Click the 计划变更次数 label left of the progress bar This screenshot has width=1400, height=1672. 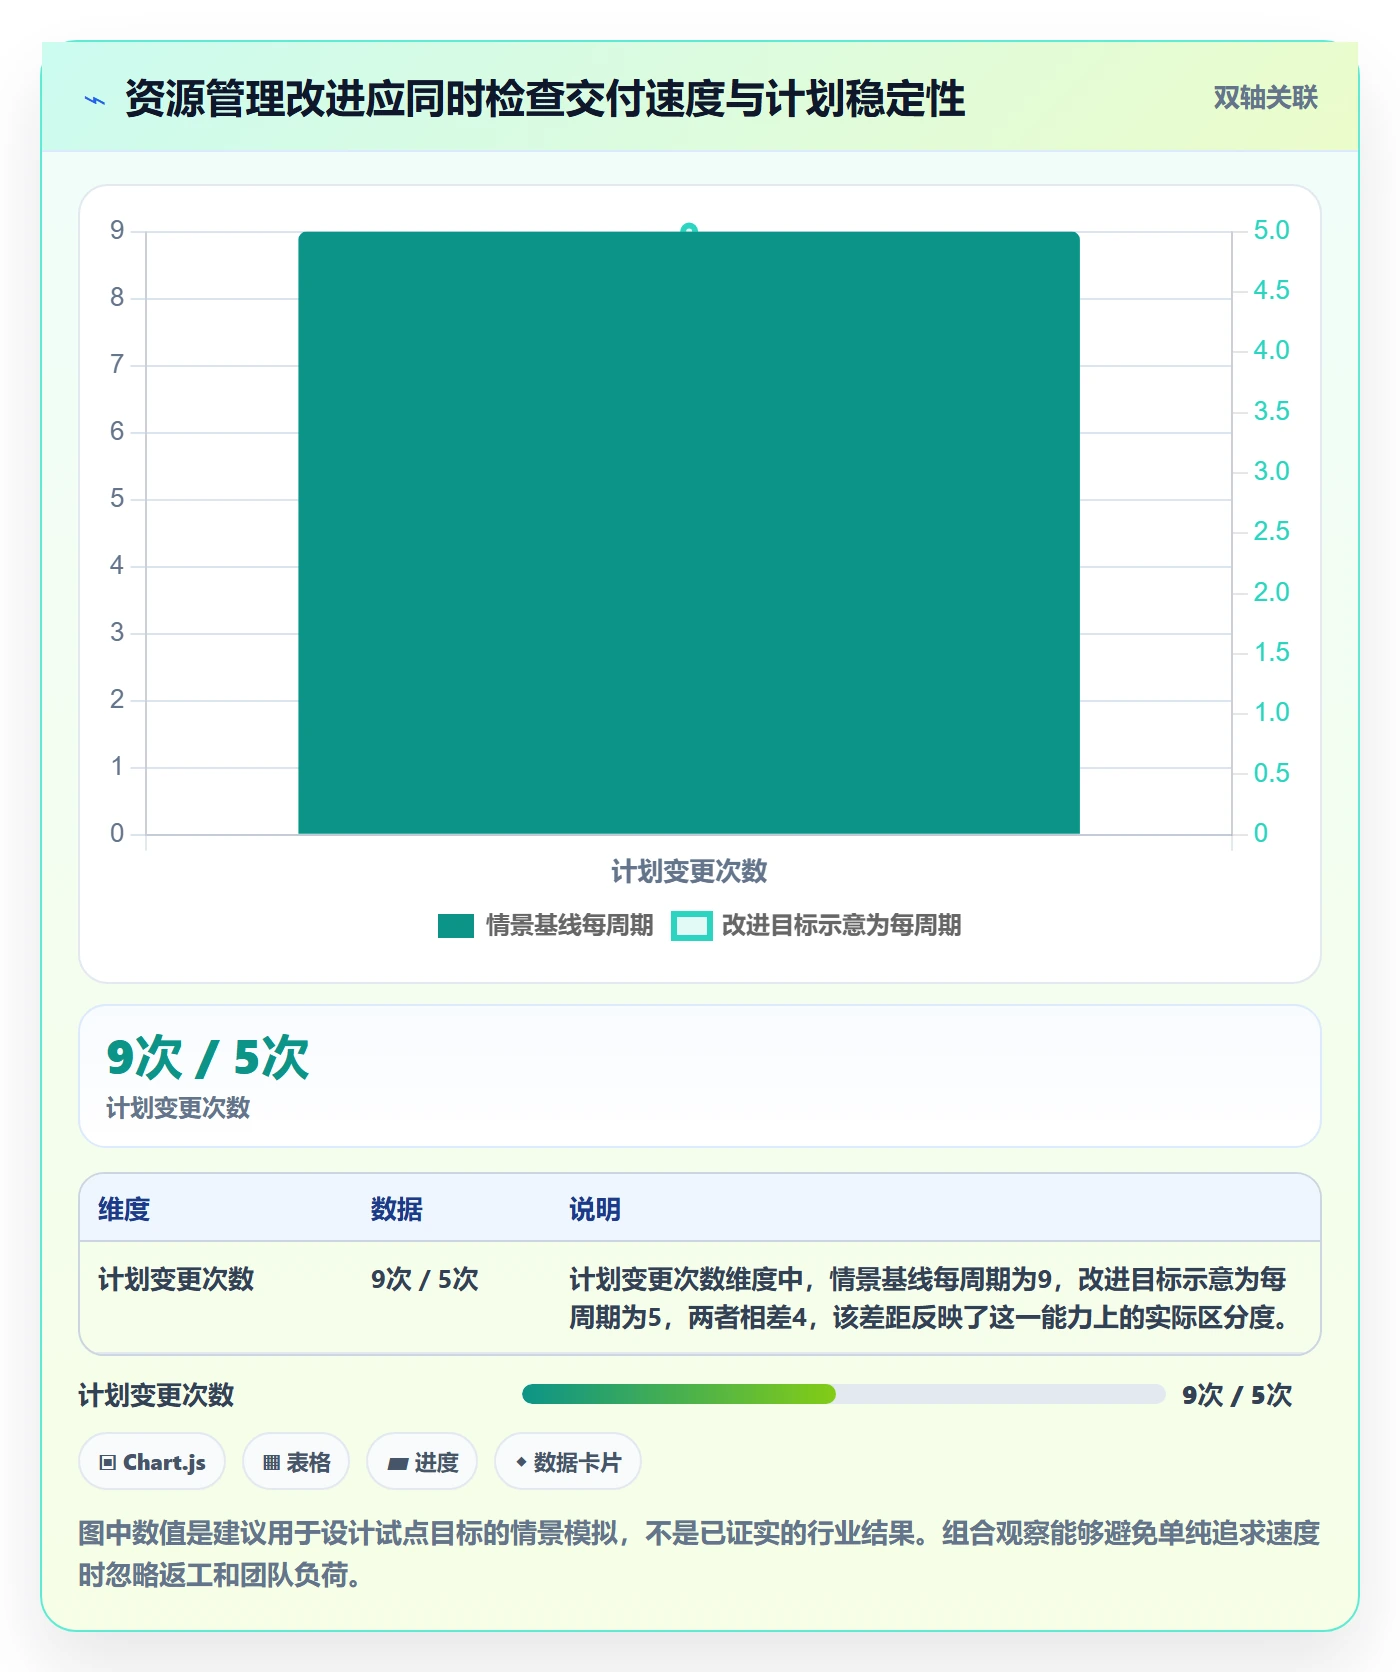pyautogui.click(x=156, y=1395)
